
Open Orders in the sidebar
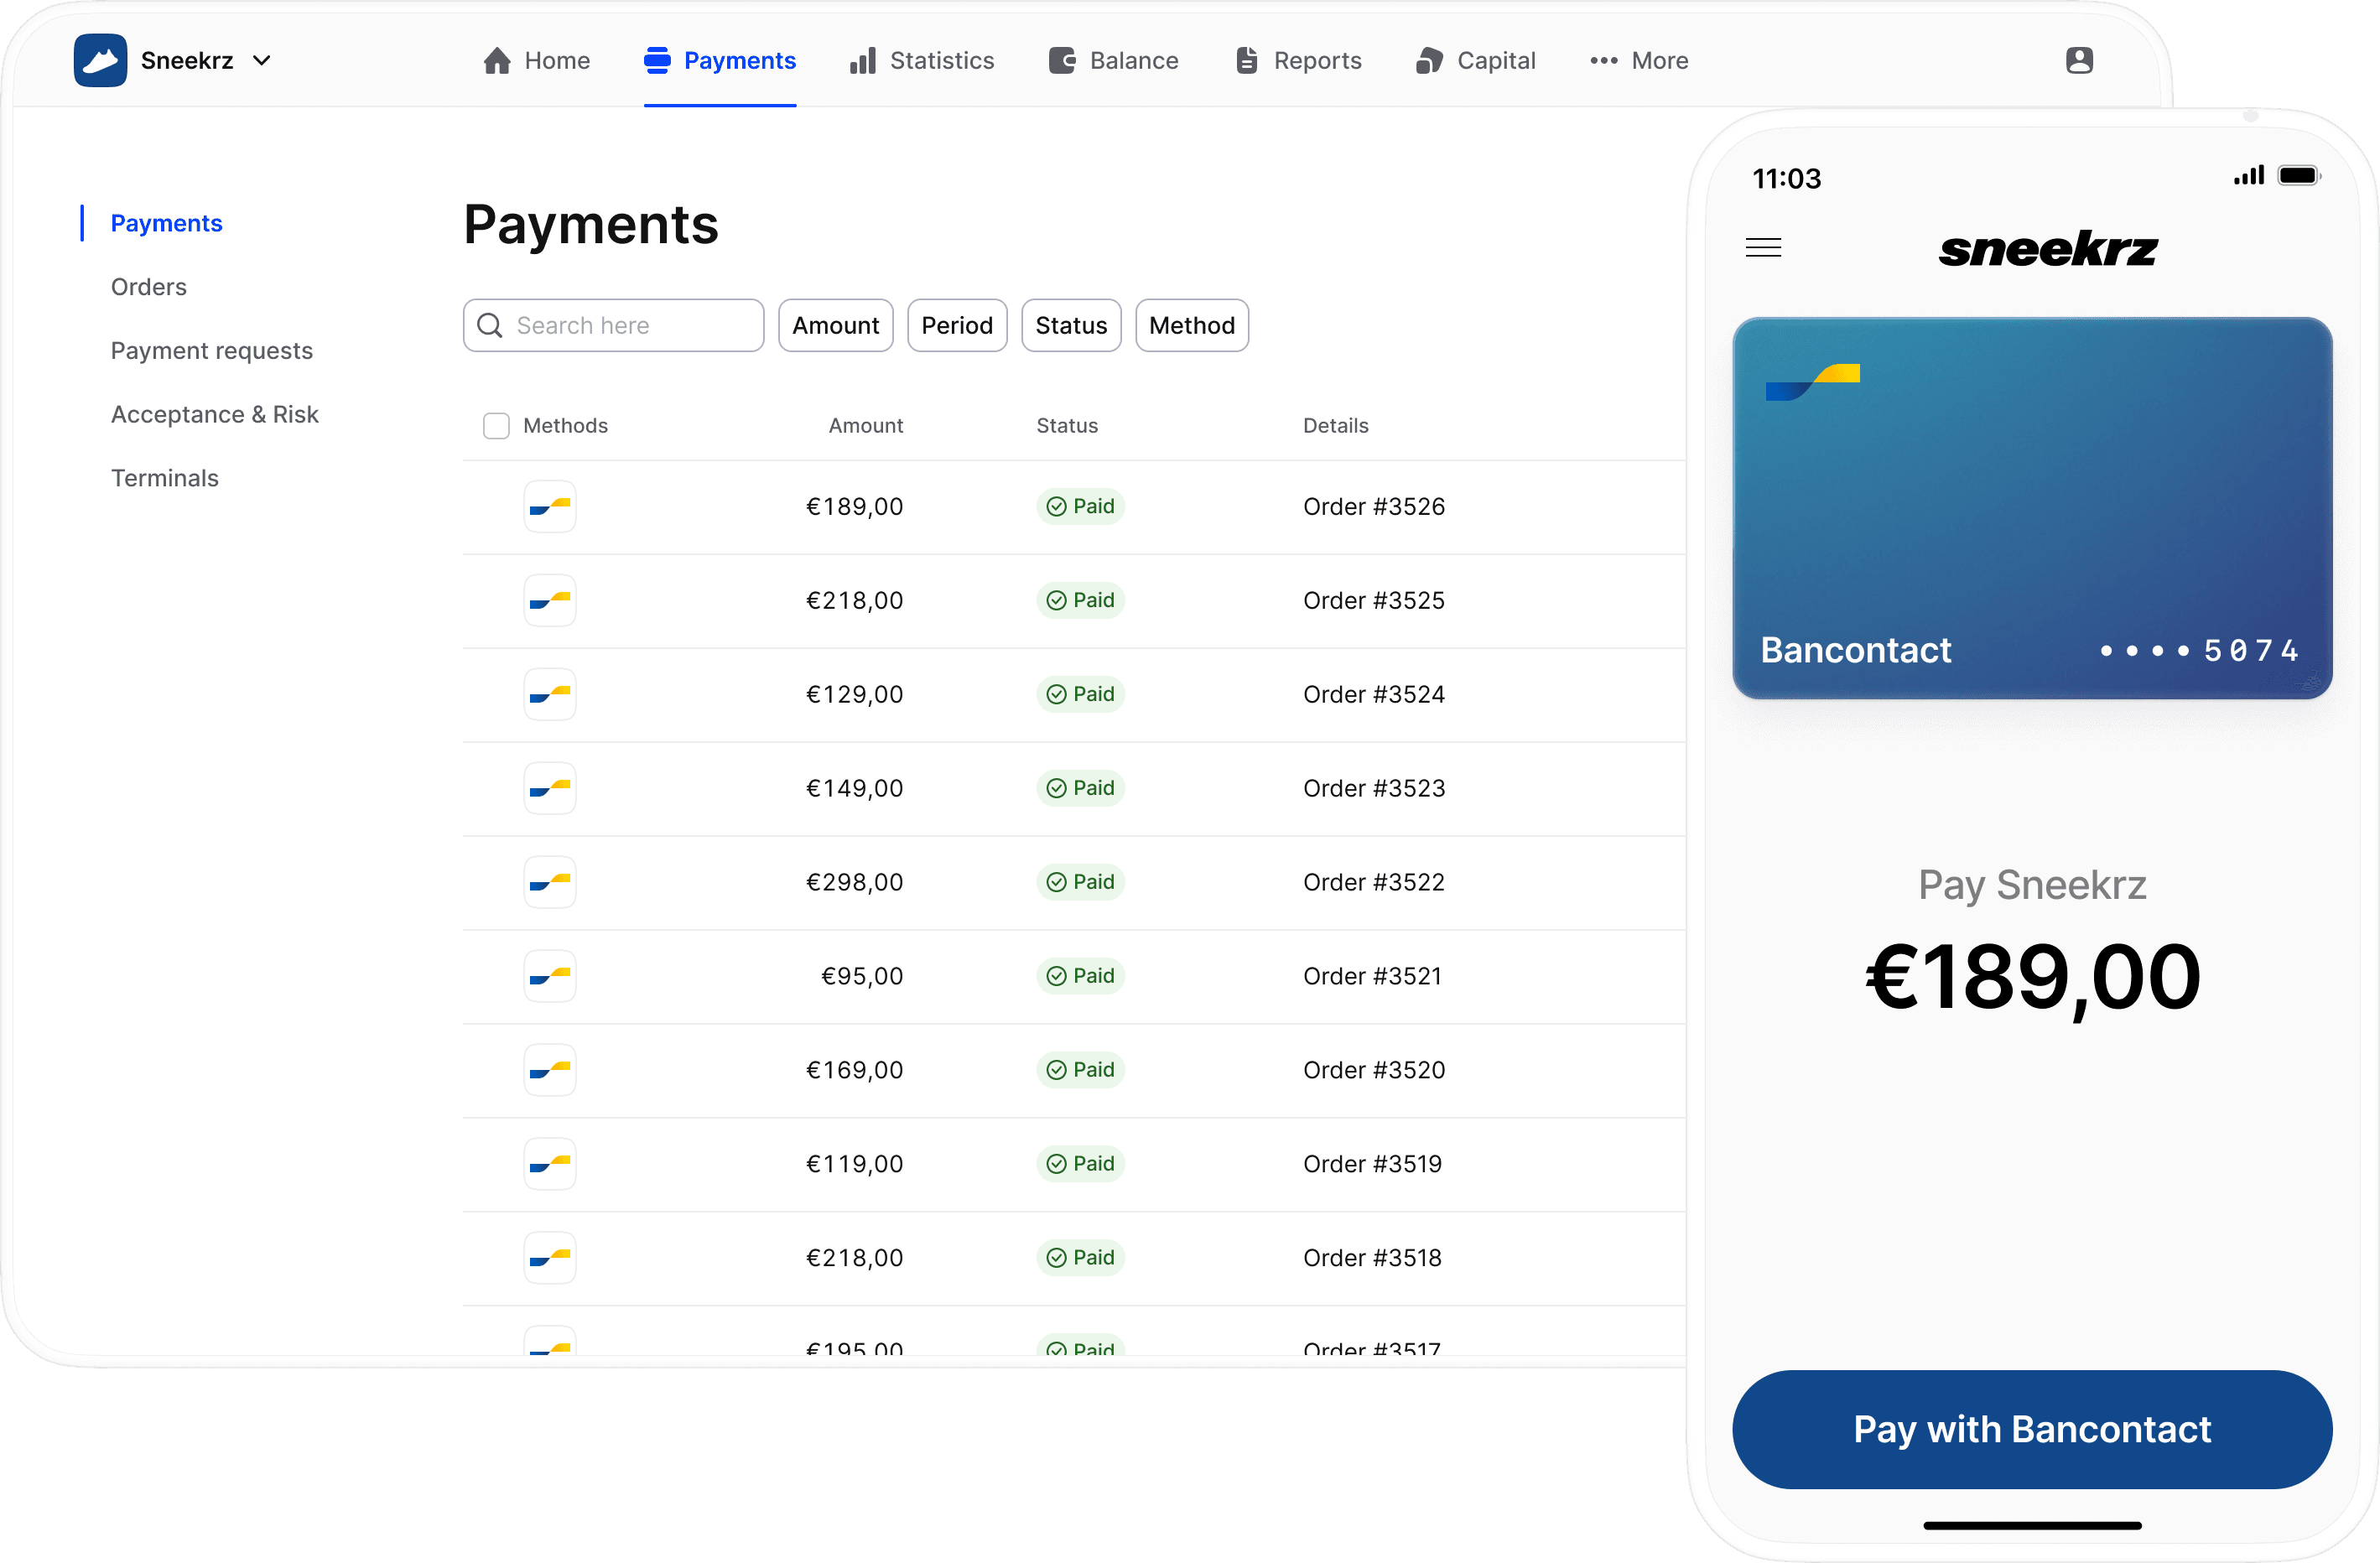pos(149,287)
